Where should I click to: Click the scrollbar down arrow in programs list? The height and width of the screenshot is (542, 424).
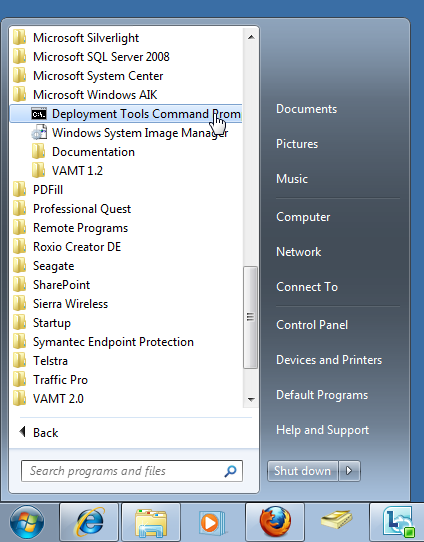[251, 400]
